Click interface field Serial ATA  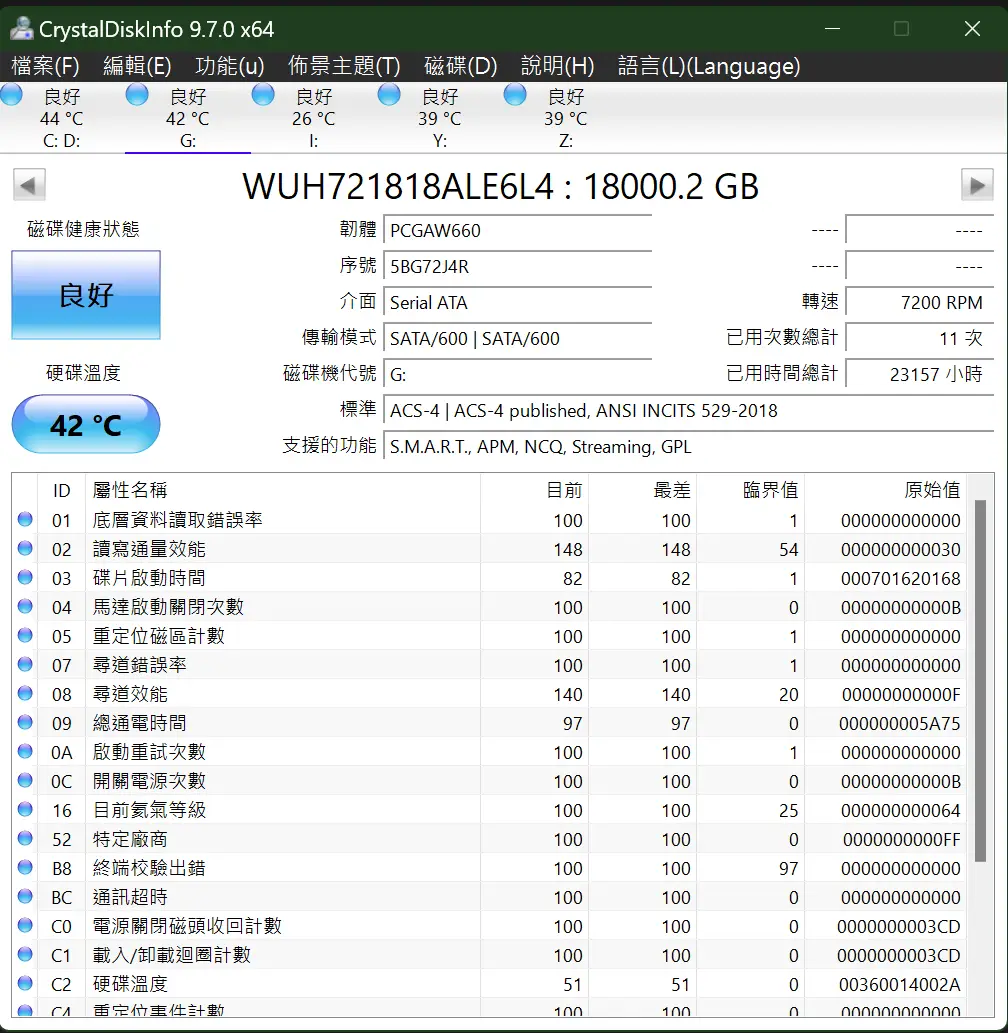point(517,302)
